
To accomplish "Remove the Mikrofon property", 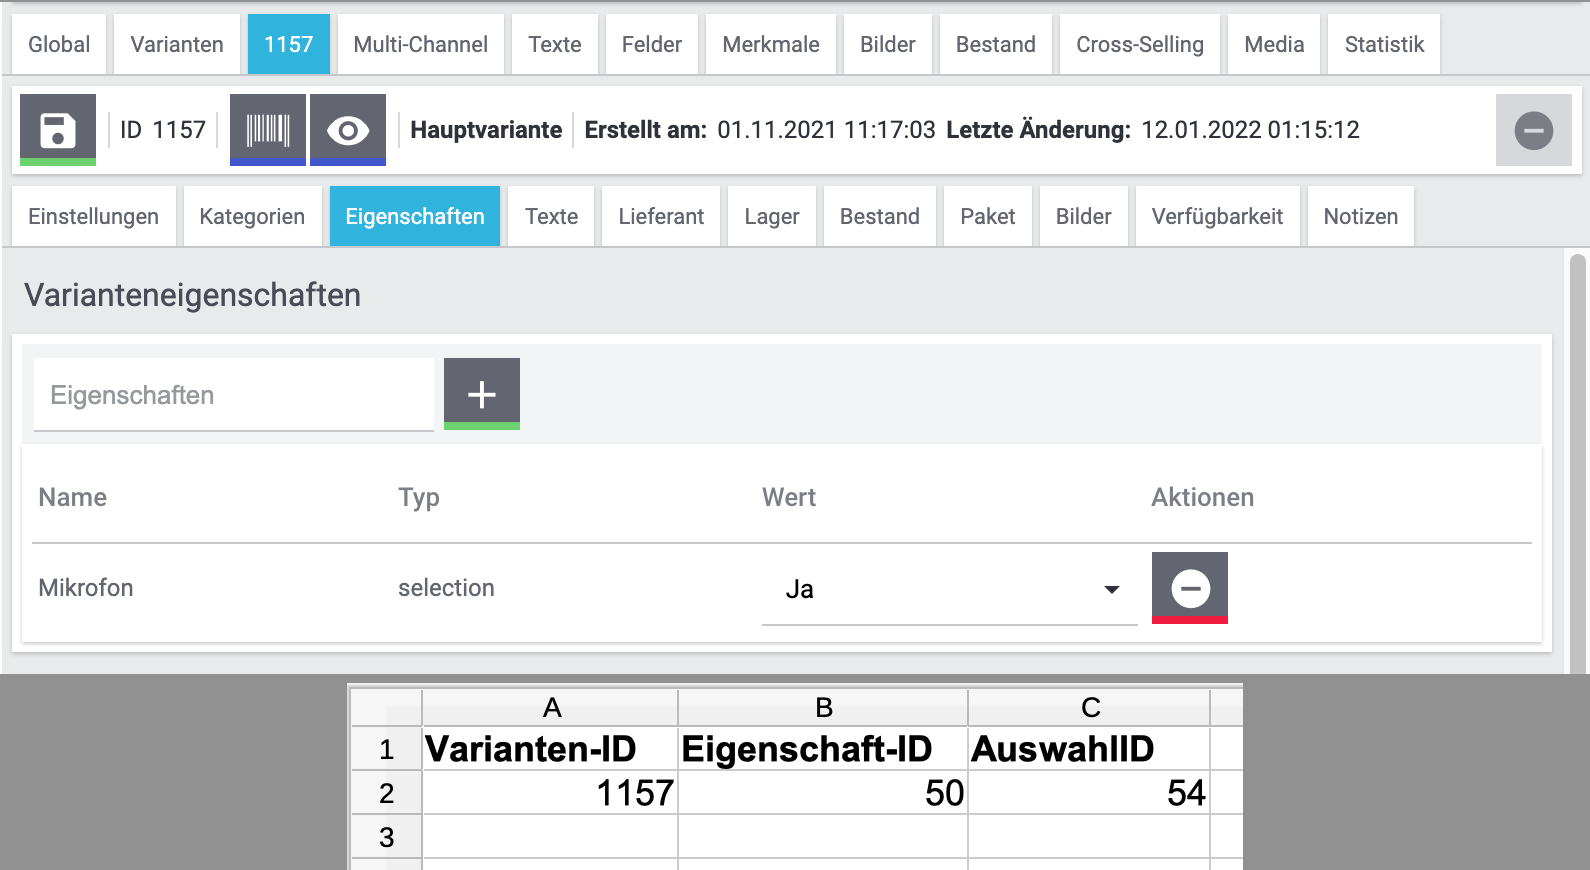I will click(x=1190, y=588).
